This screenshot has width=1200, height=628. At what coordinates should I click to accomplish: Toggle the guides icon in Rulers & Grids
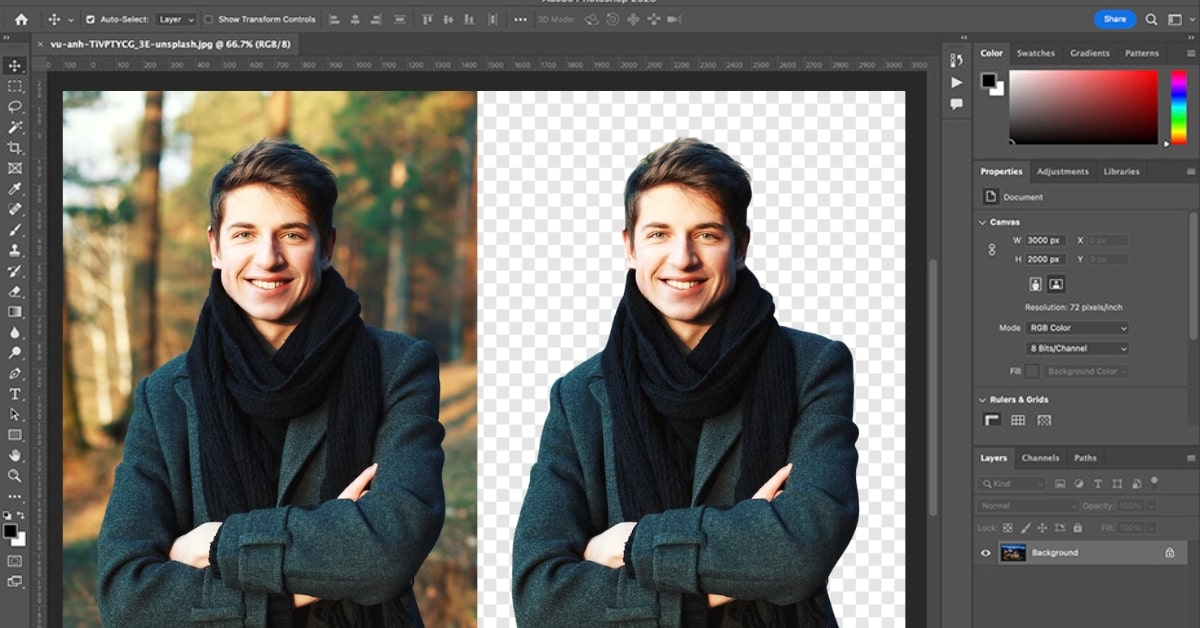click(1044, 421)
